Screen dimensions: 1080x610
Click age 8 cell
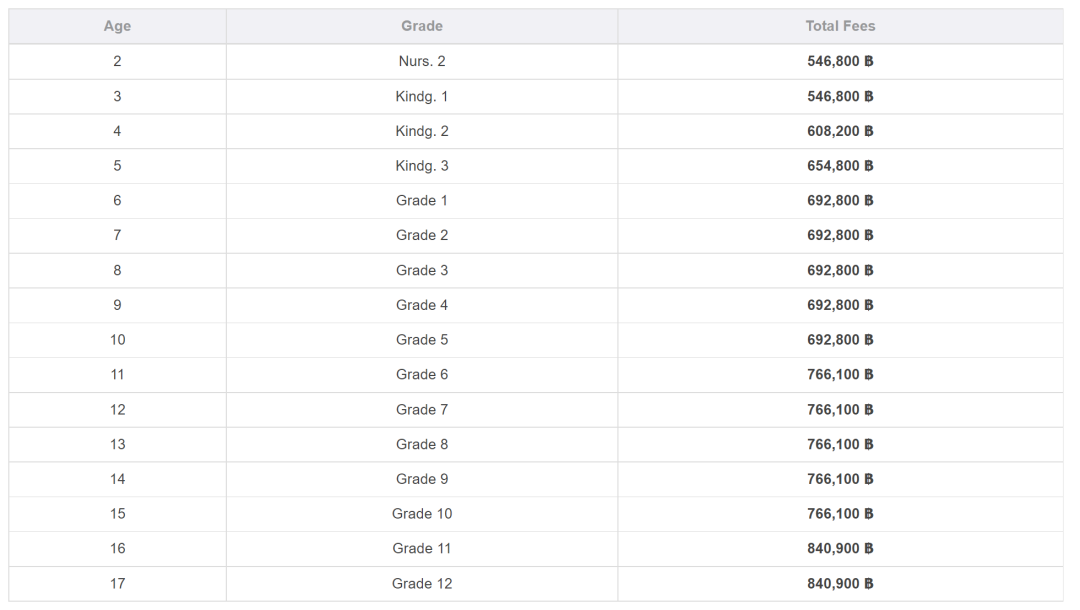point(117,270)
